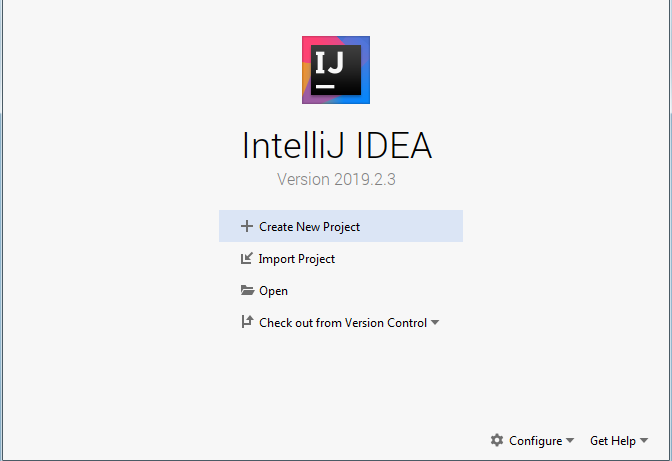Viewport: 672px width, 461px height.
Task: Click the letters IJ inside the logo
Action: pos(330,63)
